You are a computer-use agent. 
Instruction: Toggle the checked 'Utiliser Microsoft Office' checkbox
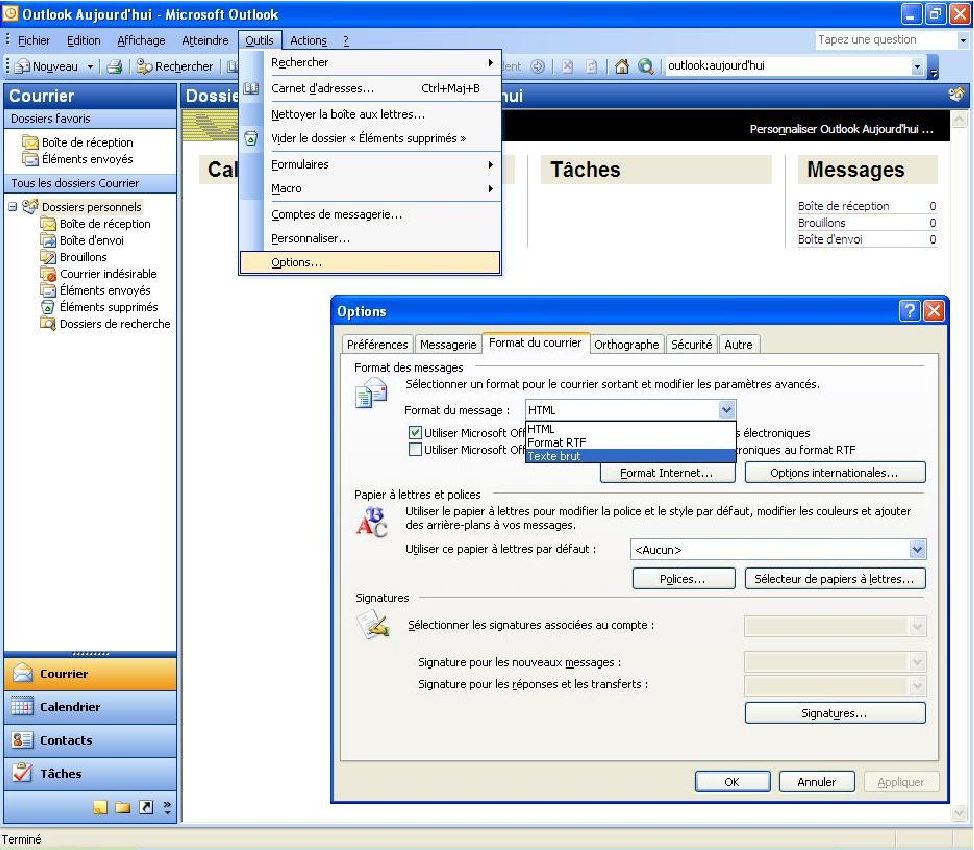416,432
